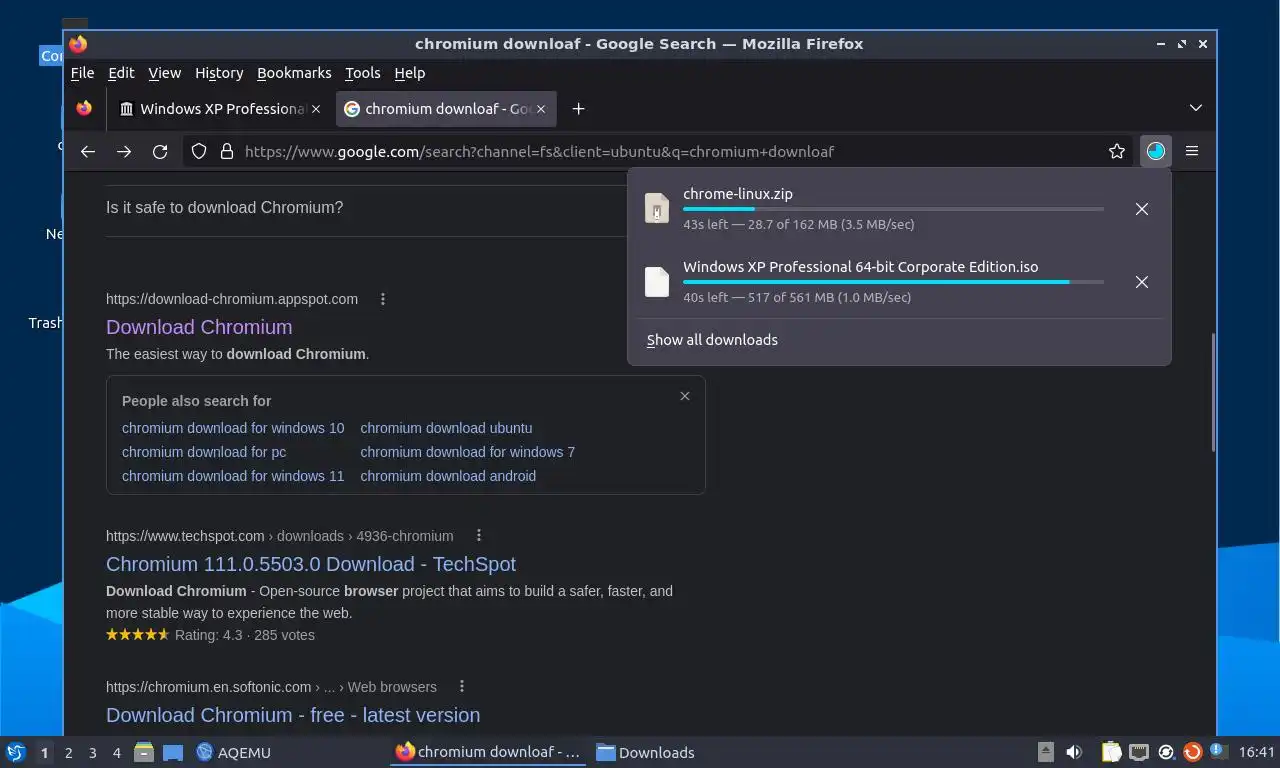Click the orange update notifier tray icon
The height and width of the screenshot is (768, 1280).
1192,752
